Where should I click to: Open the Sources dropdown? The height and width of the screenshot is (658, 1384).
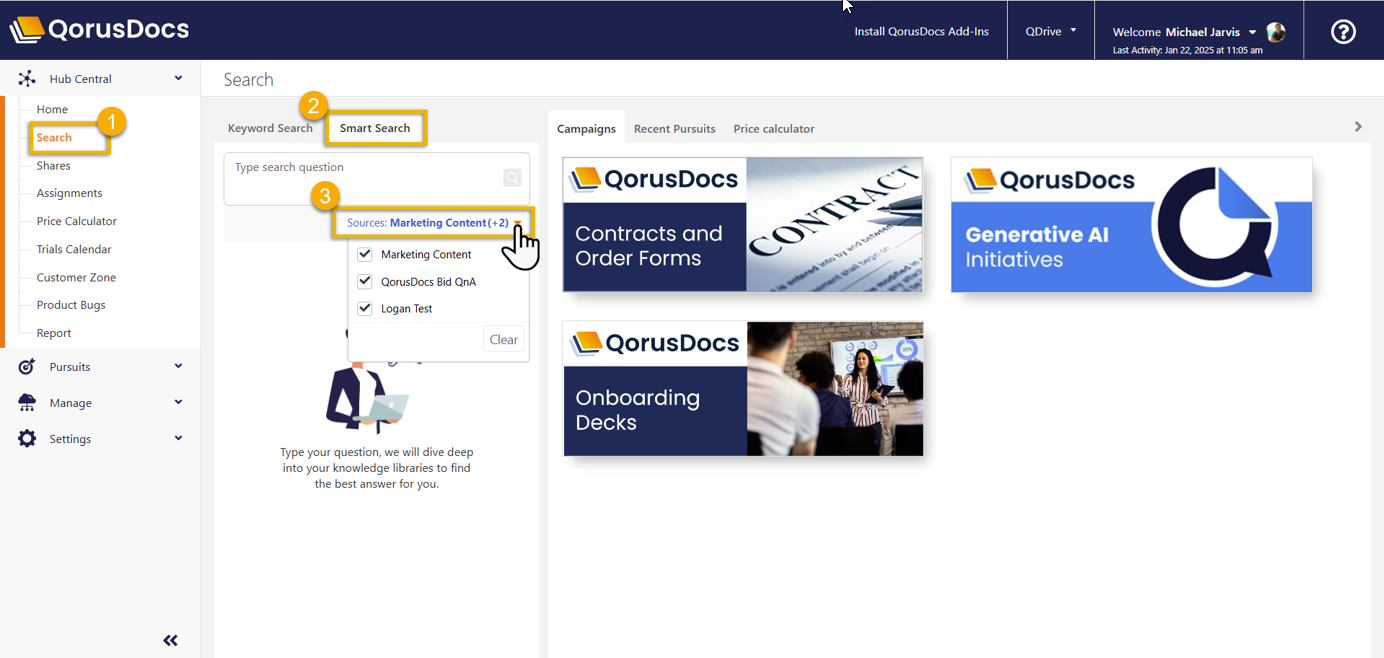[434, 223]
